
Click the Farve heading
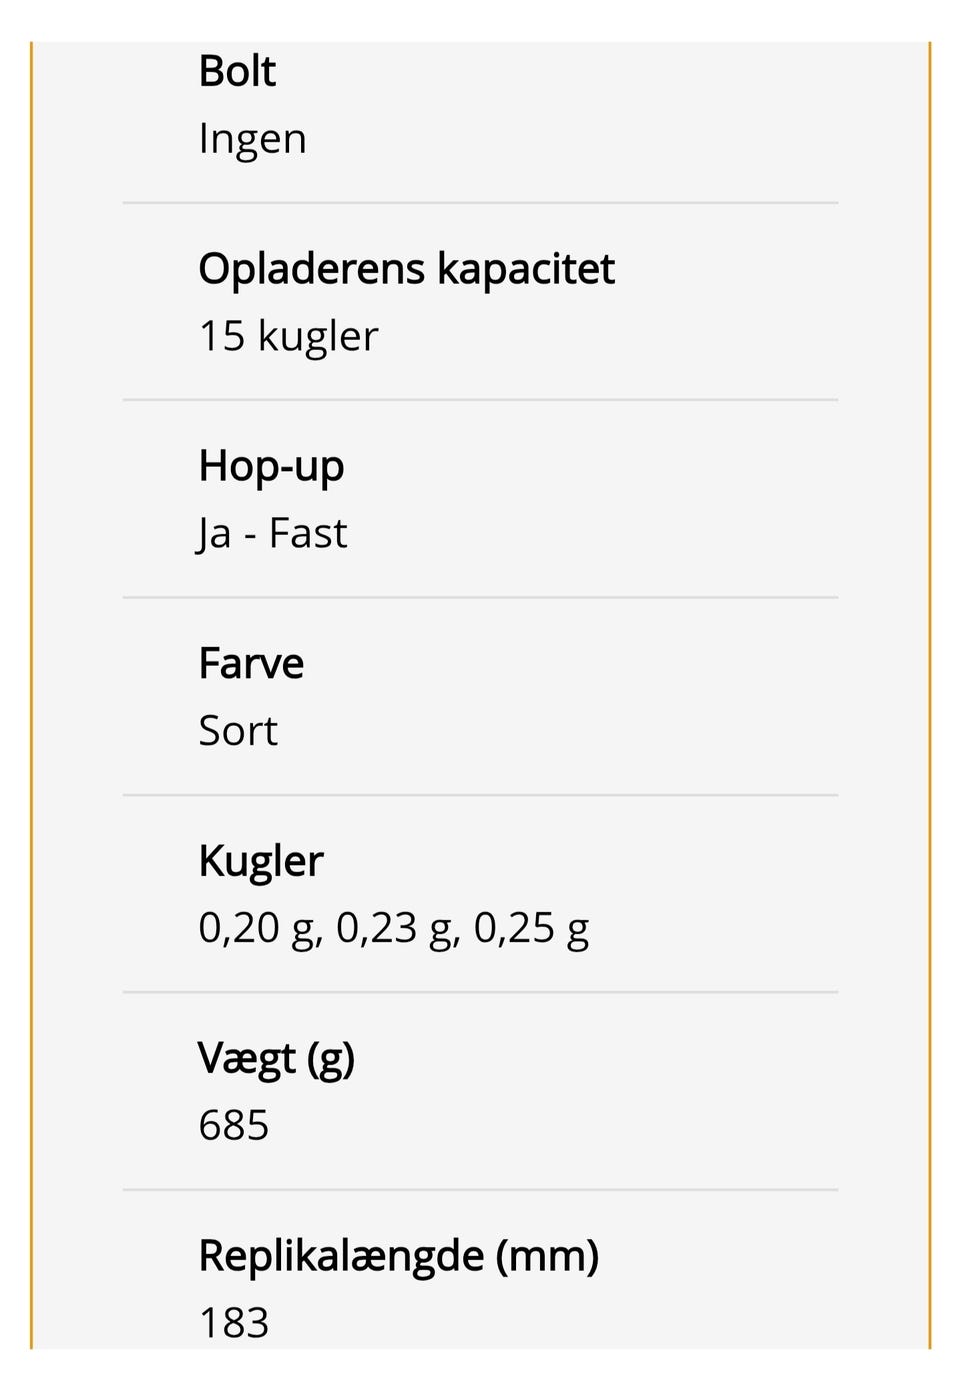coord(251,664)
